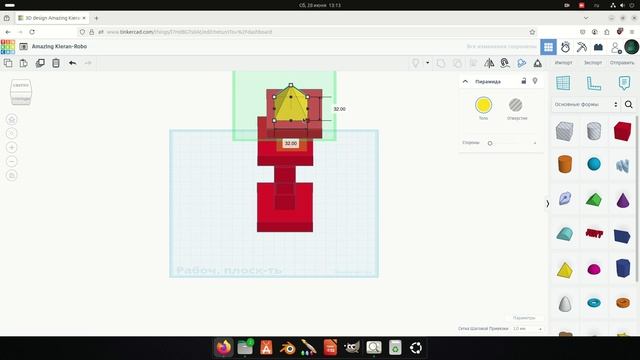The height and width of the screenshot is (360, 640).
Task: Open the Tinkercad home logo
Action: 8,47
